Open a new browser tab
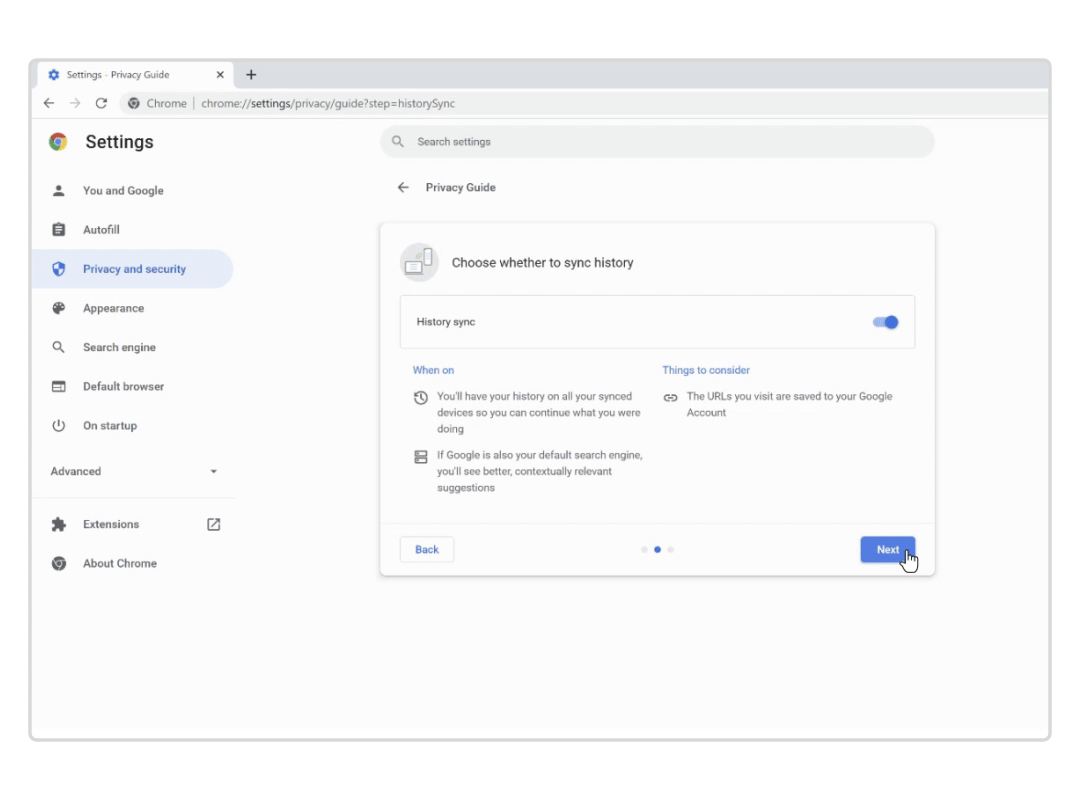 [251, 74]
